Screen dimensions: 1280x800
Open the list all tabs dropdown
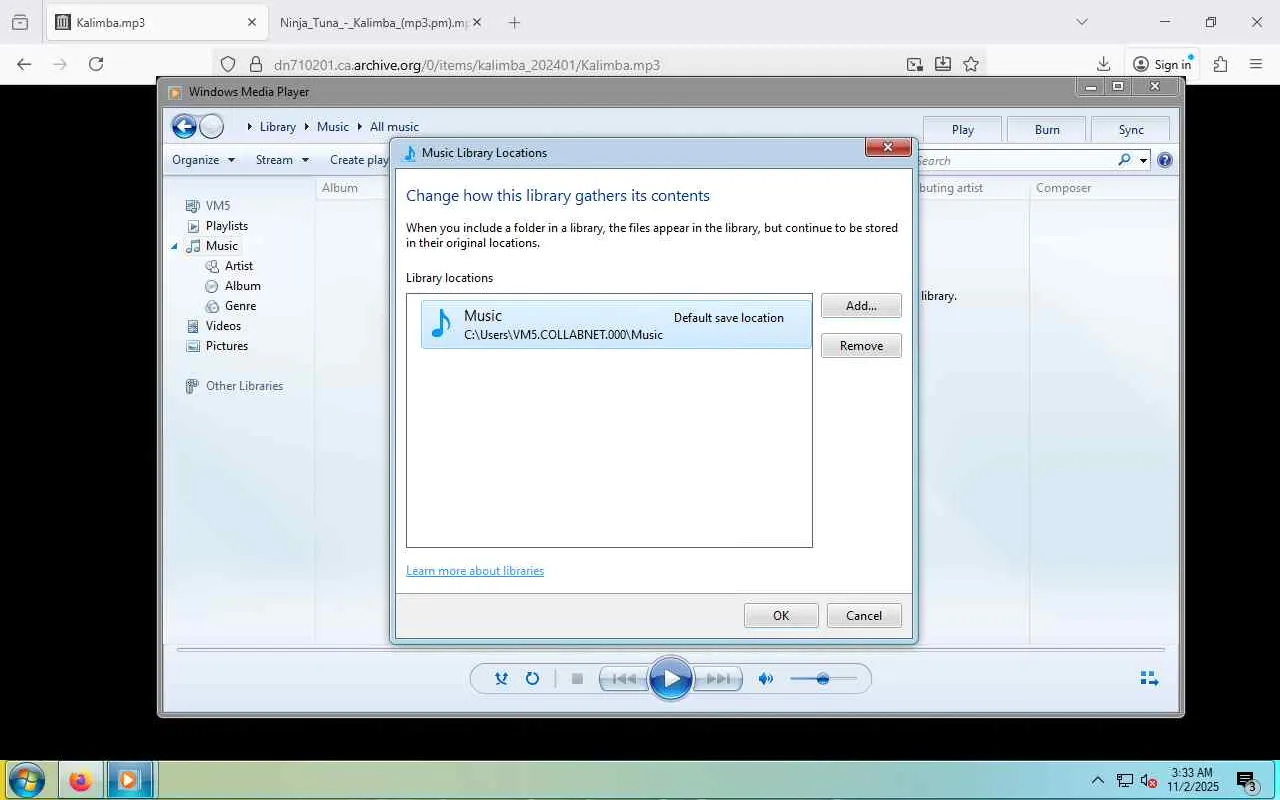1081,22
